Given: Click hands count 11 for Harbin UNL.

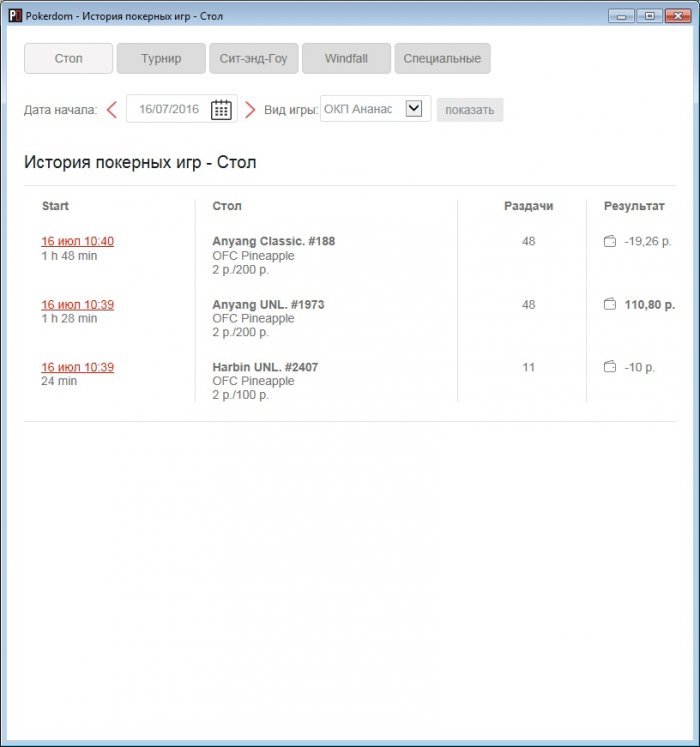Looking at the screenshot, I should click(528, 367).
